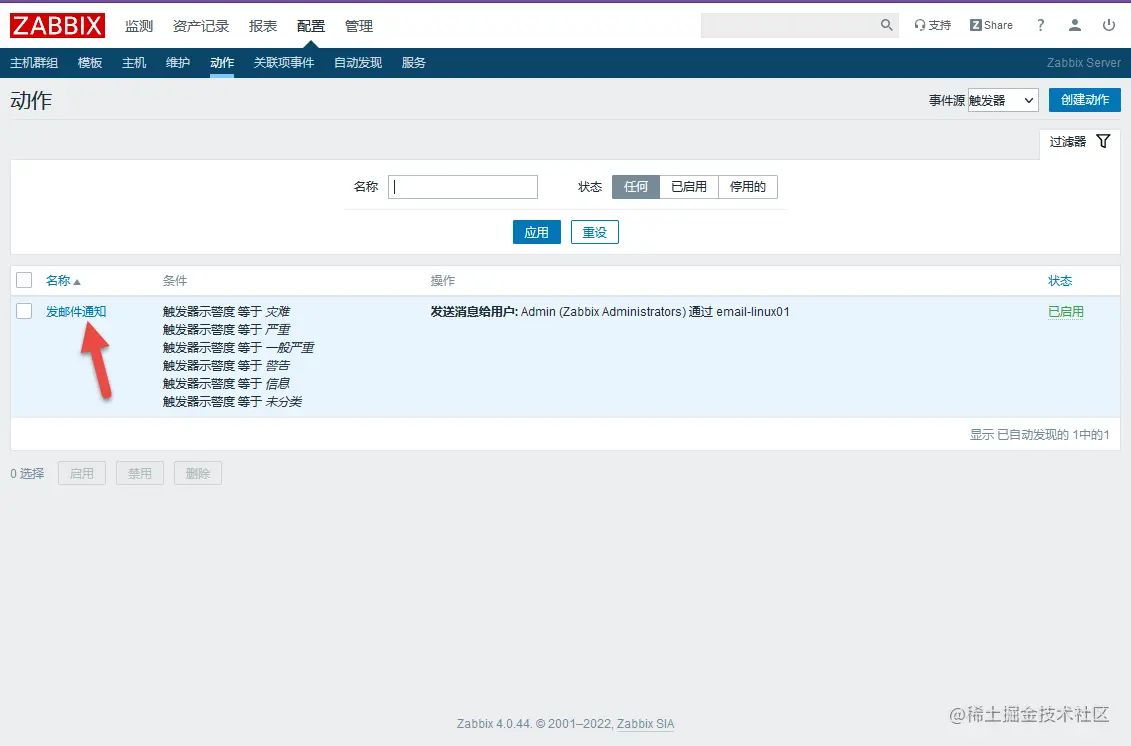Image resolution: width=1131 pixels, height=746 pixels.
Task: Go to the 服务 submenu
Action: click(414, 63)
